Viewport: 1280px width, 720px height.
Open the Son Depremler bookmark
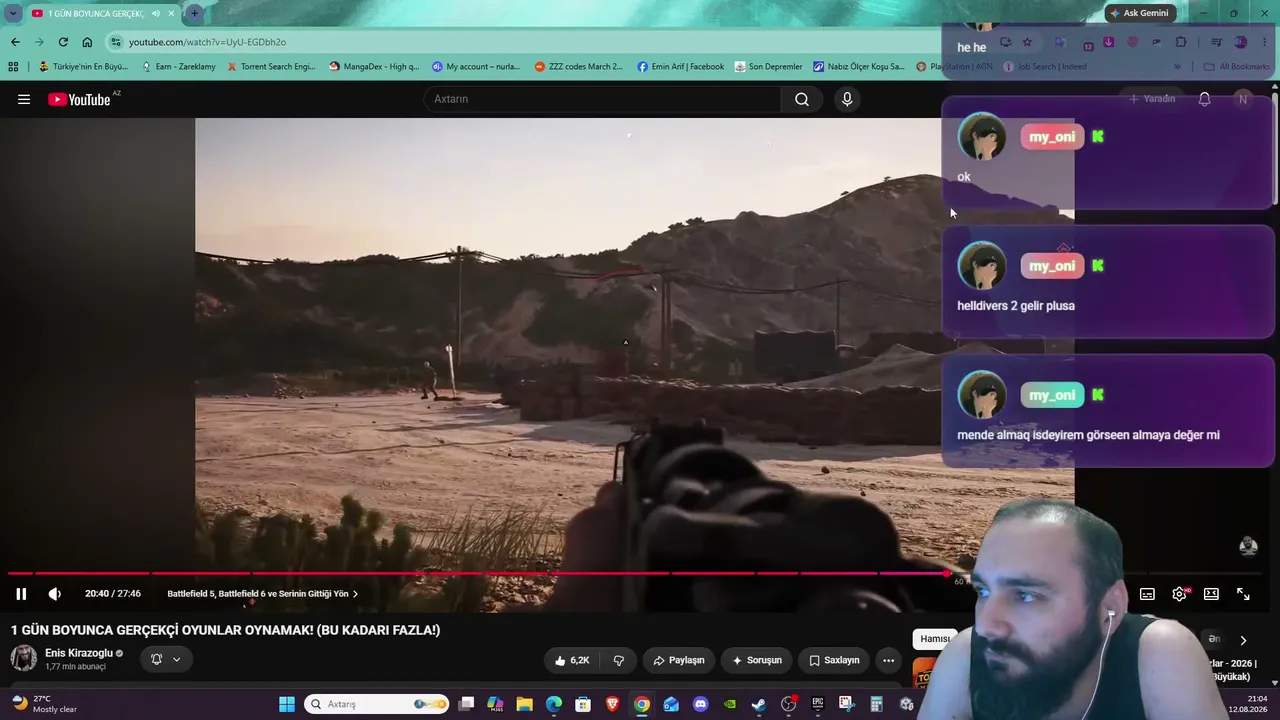click(x=768, y=67)
